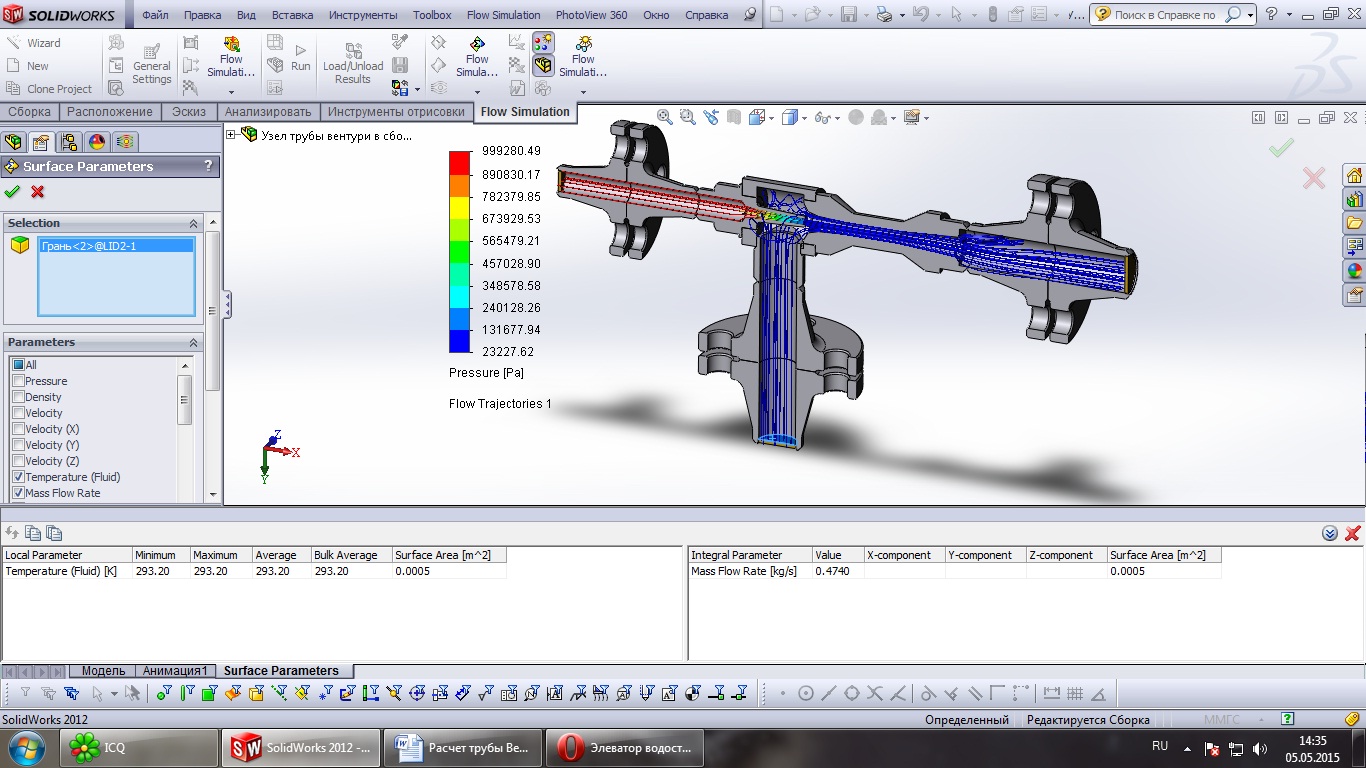This screenshot has height=768, width=1366.
Task: Uncheck Temperature (Fluid) checkbox
Action: click(18, 477)
